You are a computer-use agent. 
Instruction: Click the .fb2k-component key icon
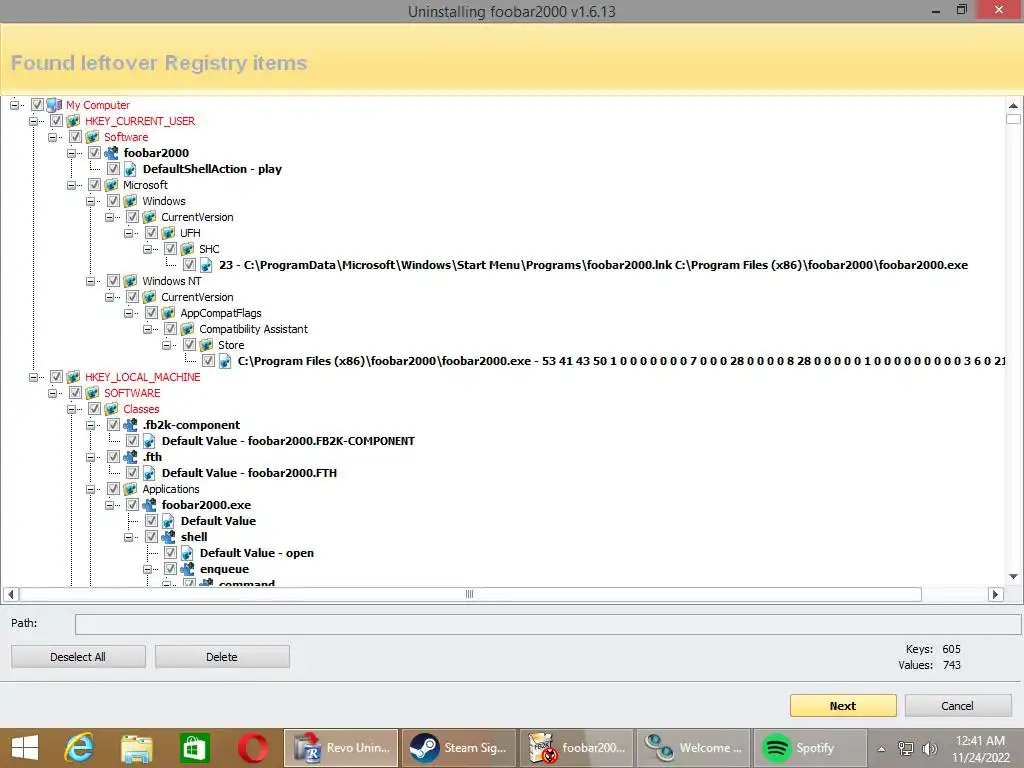(x=131, y=425)
